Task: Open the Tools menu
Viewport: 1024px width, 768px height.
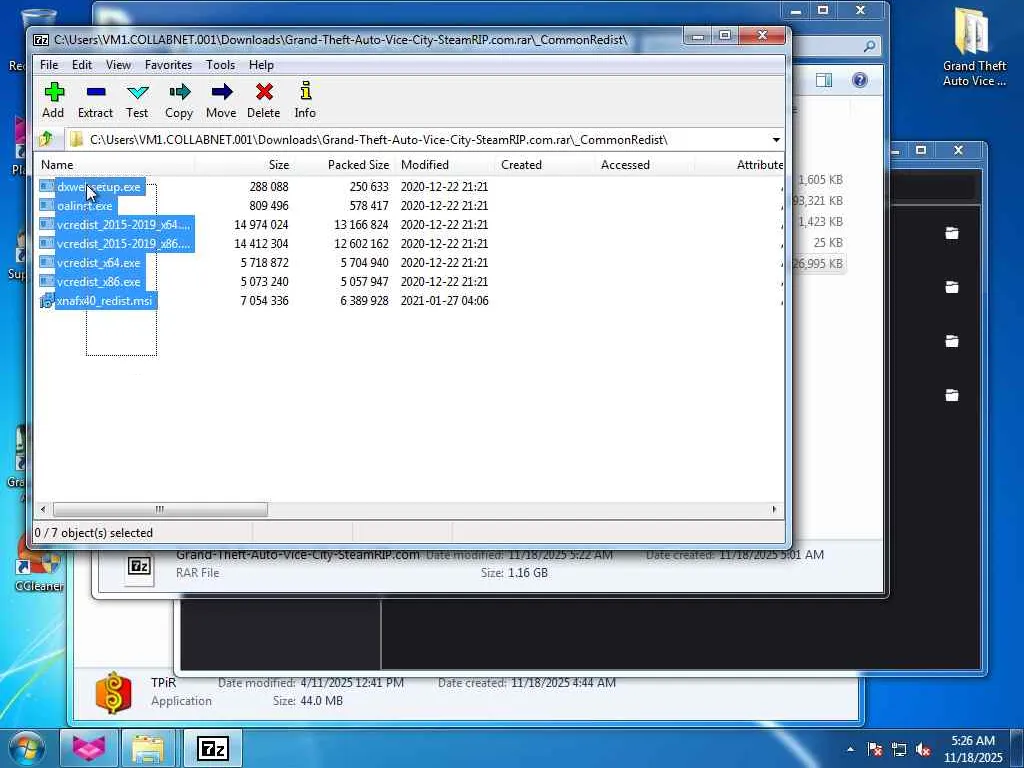Action: pyautogui.click(x=220, y=65)
